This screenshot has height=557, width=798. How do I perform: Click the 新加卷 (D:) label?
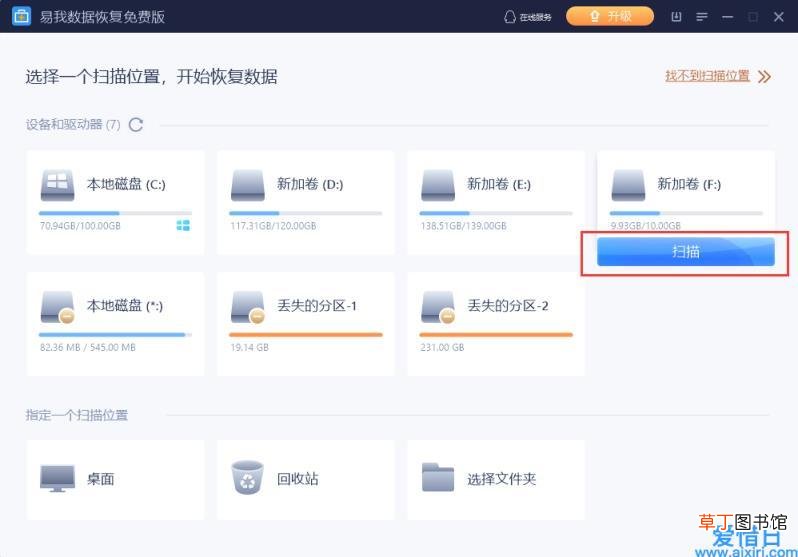pyautogui.click(x=310, y=184)
